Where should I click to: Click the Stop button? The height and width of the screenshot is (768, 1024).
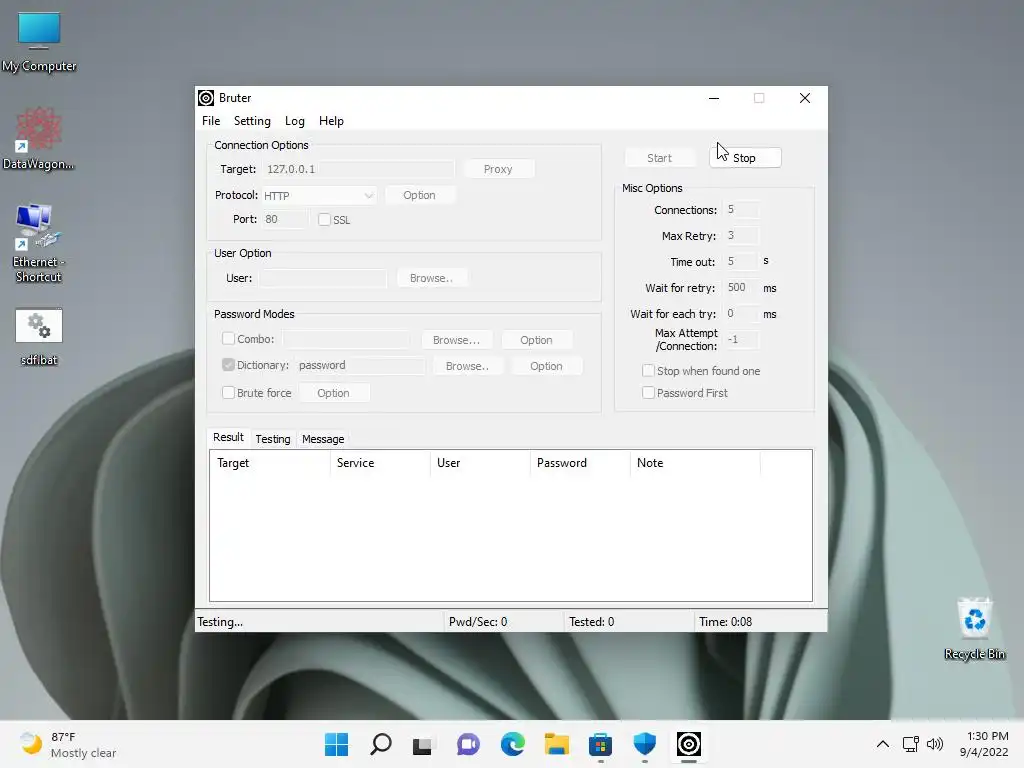745,158
